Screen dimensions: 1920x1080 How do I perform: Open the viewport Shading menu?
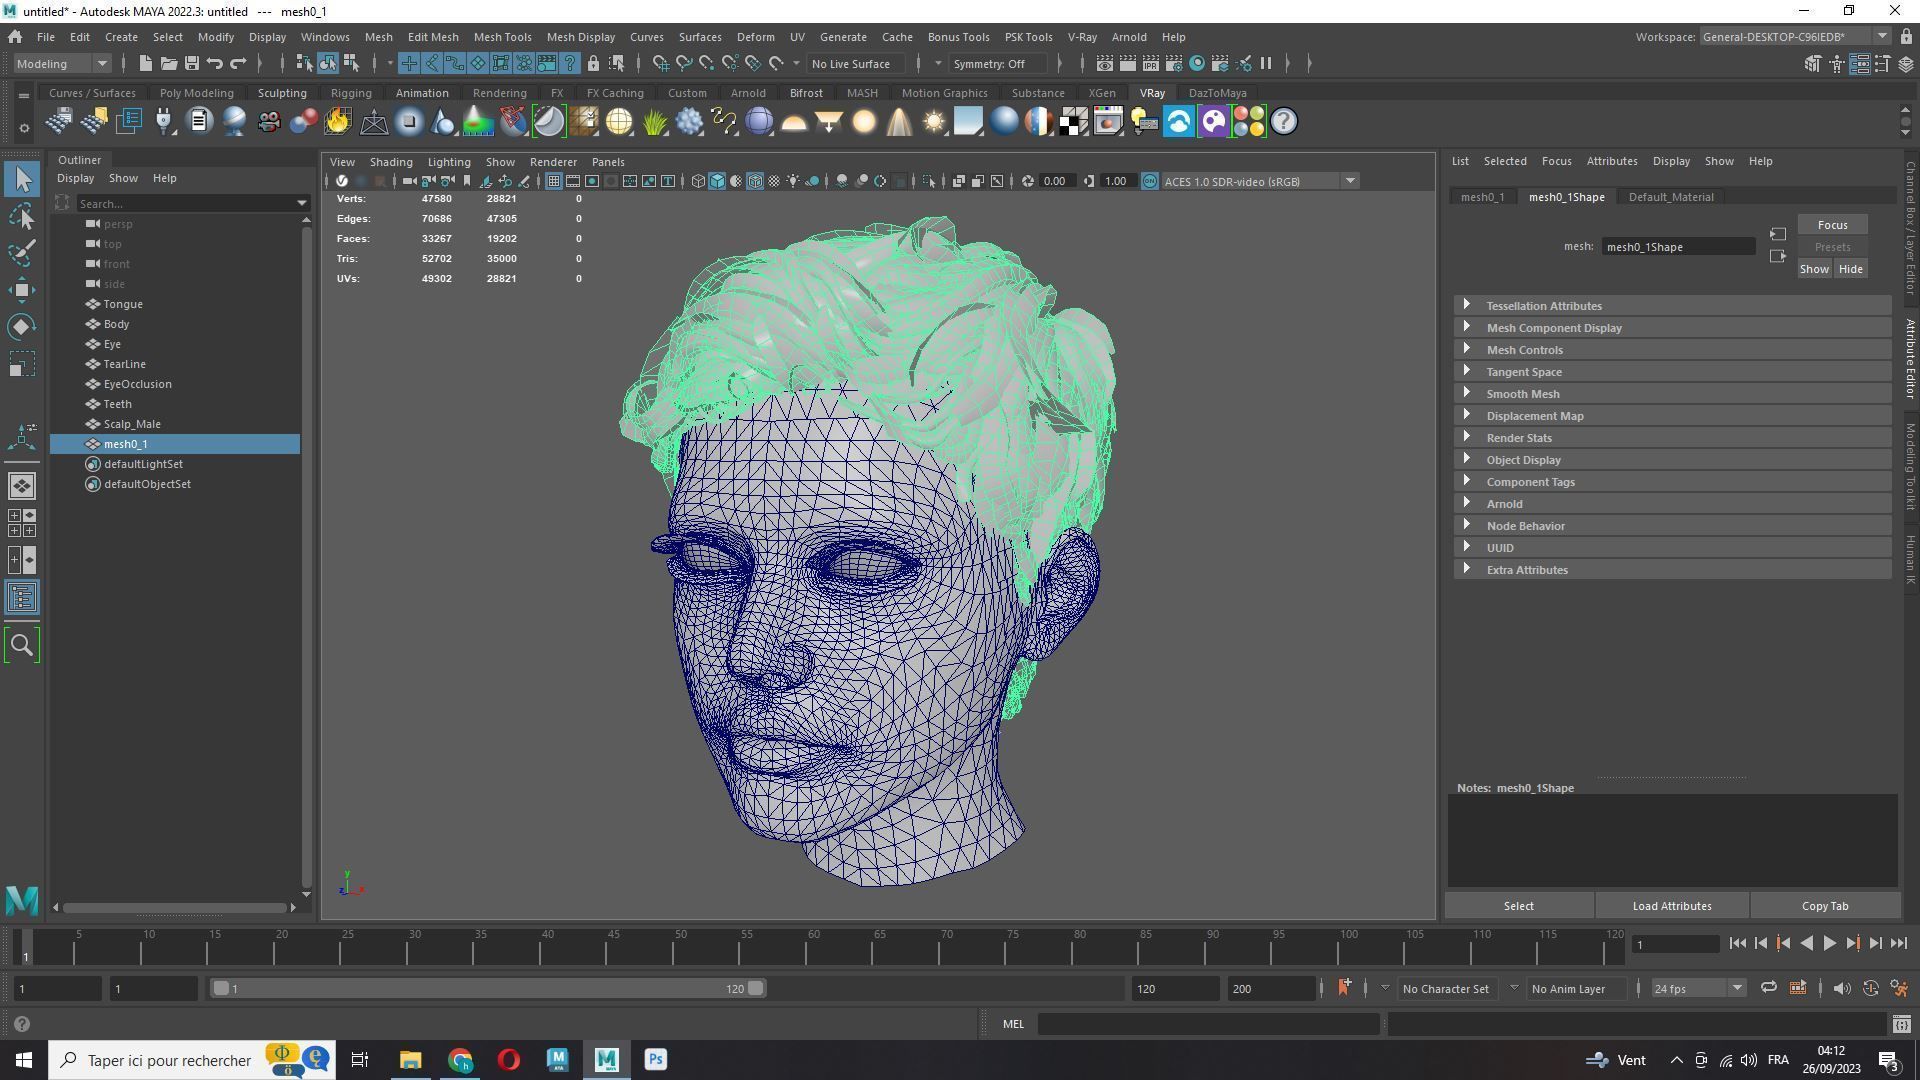tap(390, 162)
